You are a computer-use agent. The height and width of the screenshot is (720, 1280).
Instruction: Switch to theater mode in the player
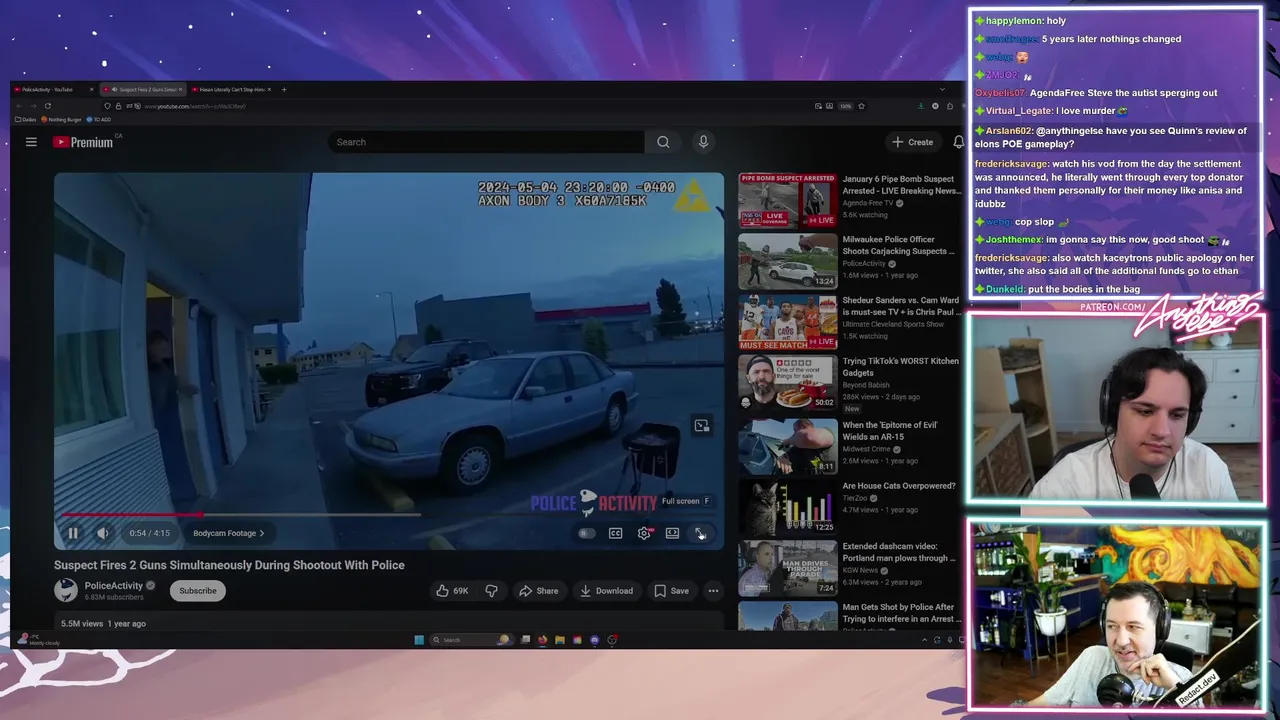[x=672, y=533]
